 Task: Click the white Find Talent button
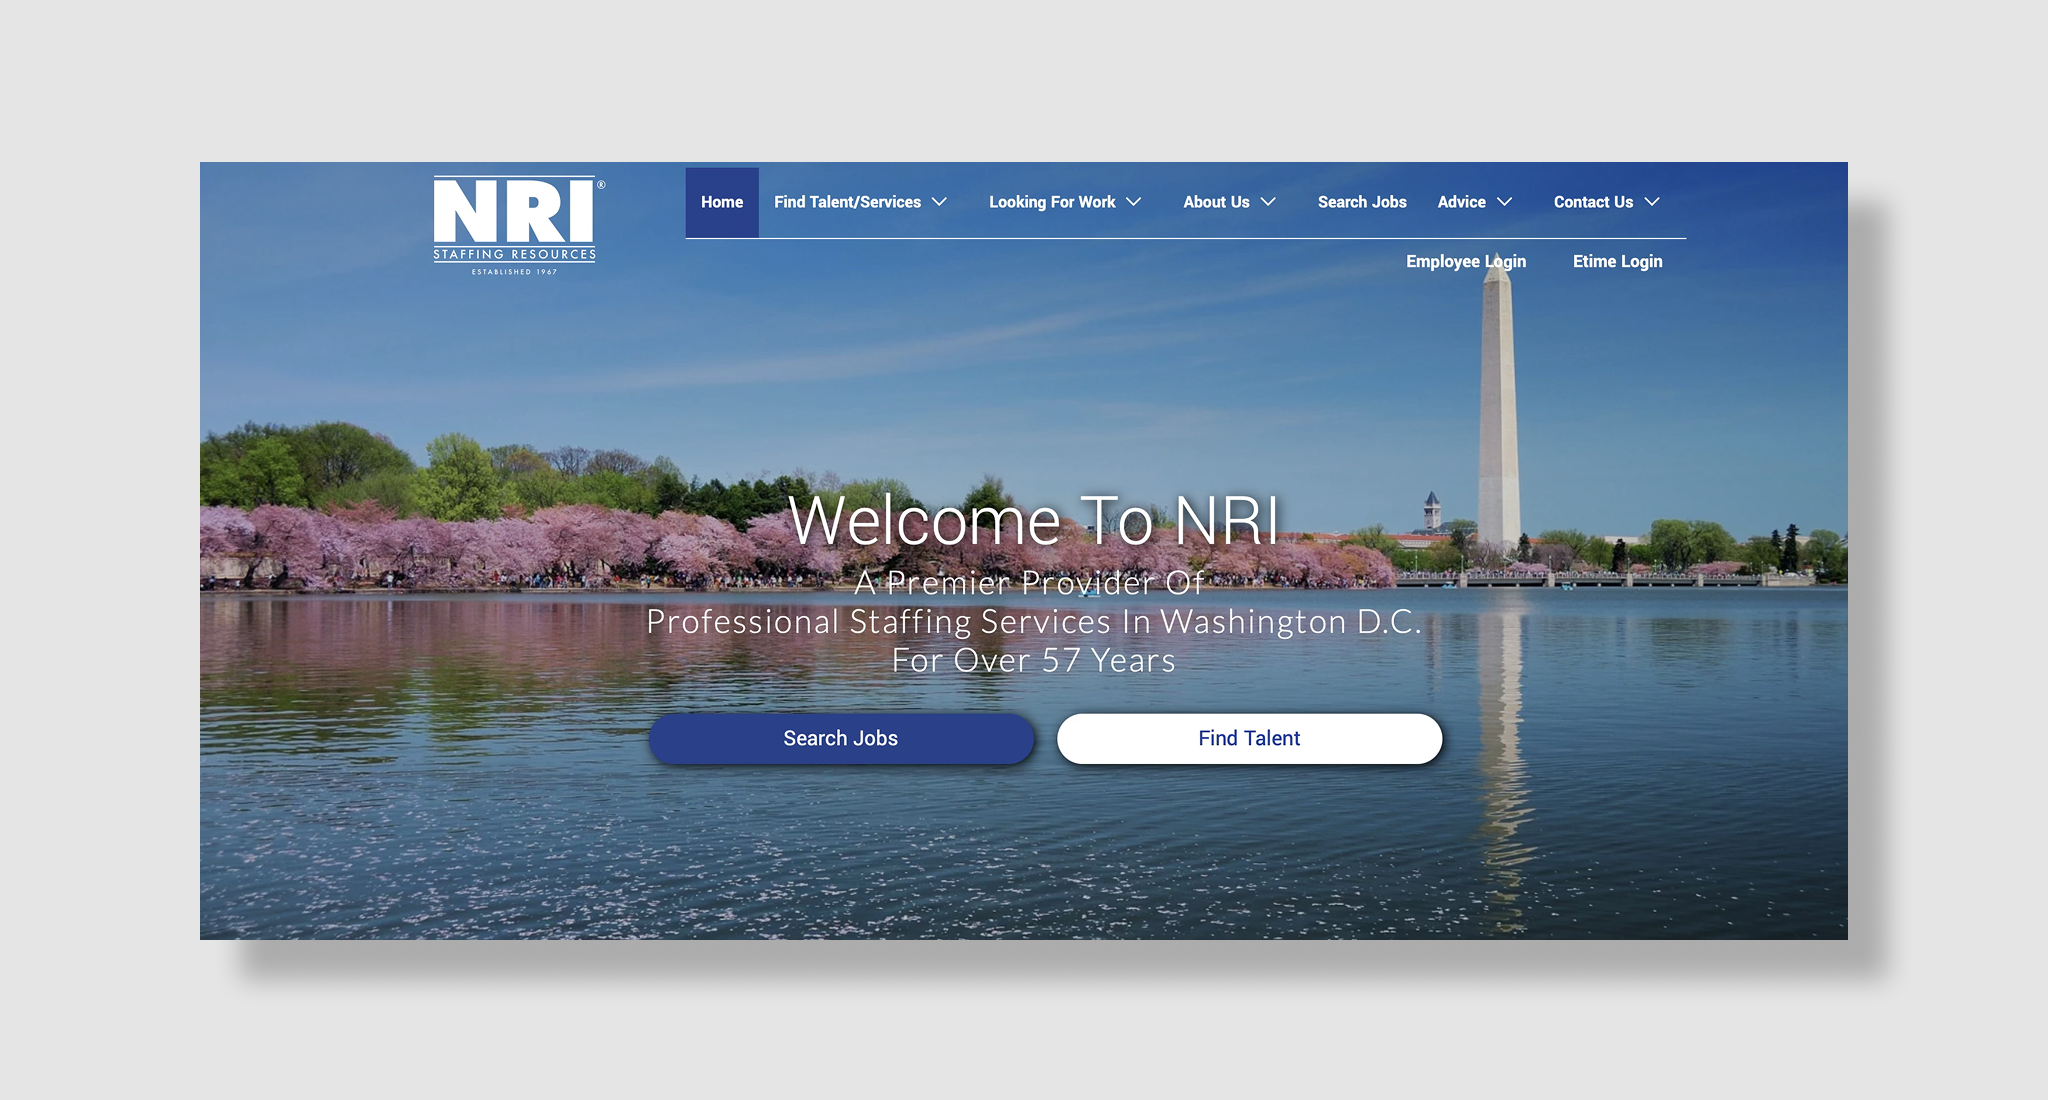1248,738
